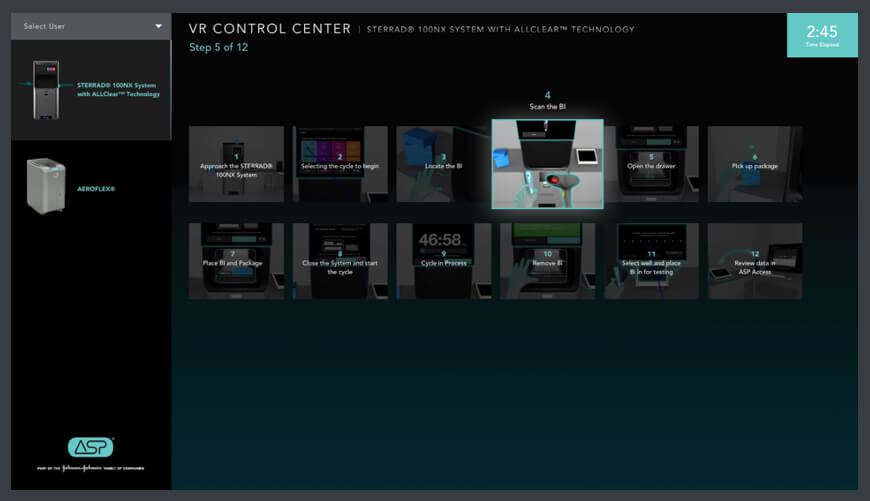Select the AEROFLEX device image
Screen dimensions: 870x501
(46, 186)
